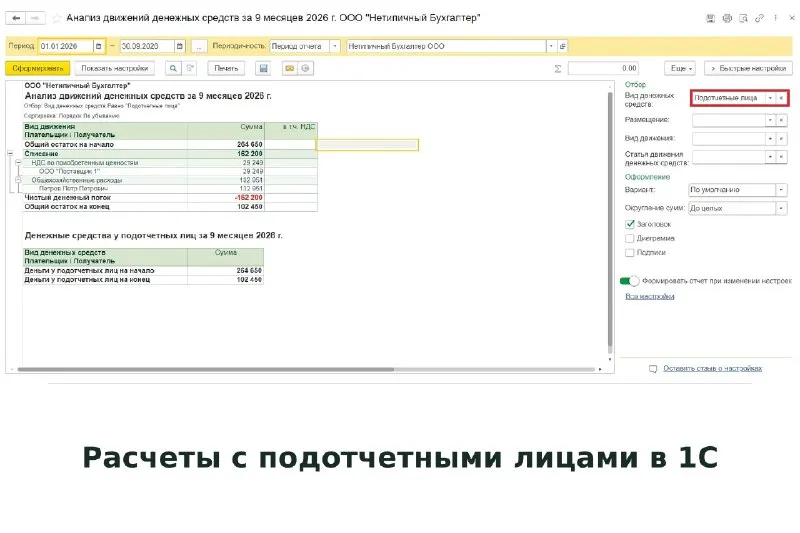Click the Сформировать button
Viewport: 800px width, 533px height.
(38, 68)
